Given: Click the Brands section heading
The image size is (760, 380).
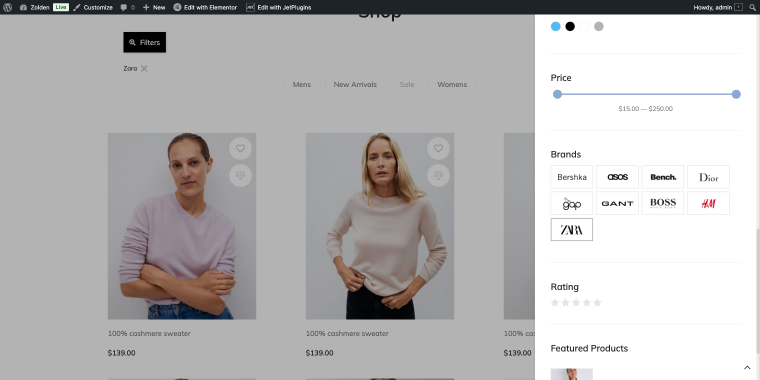Looking at the screenshot, I should [566, 155].
